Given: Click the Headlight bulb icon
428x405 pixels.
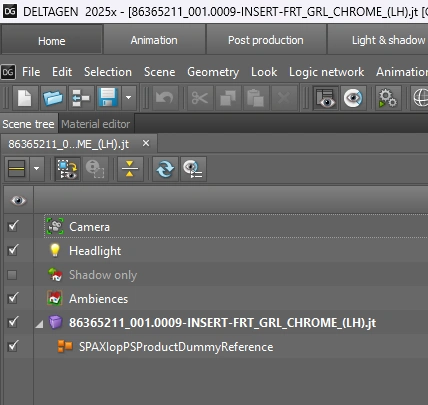Looking at the screenshot, I should point(55,250).
